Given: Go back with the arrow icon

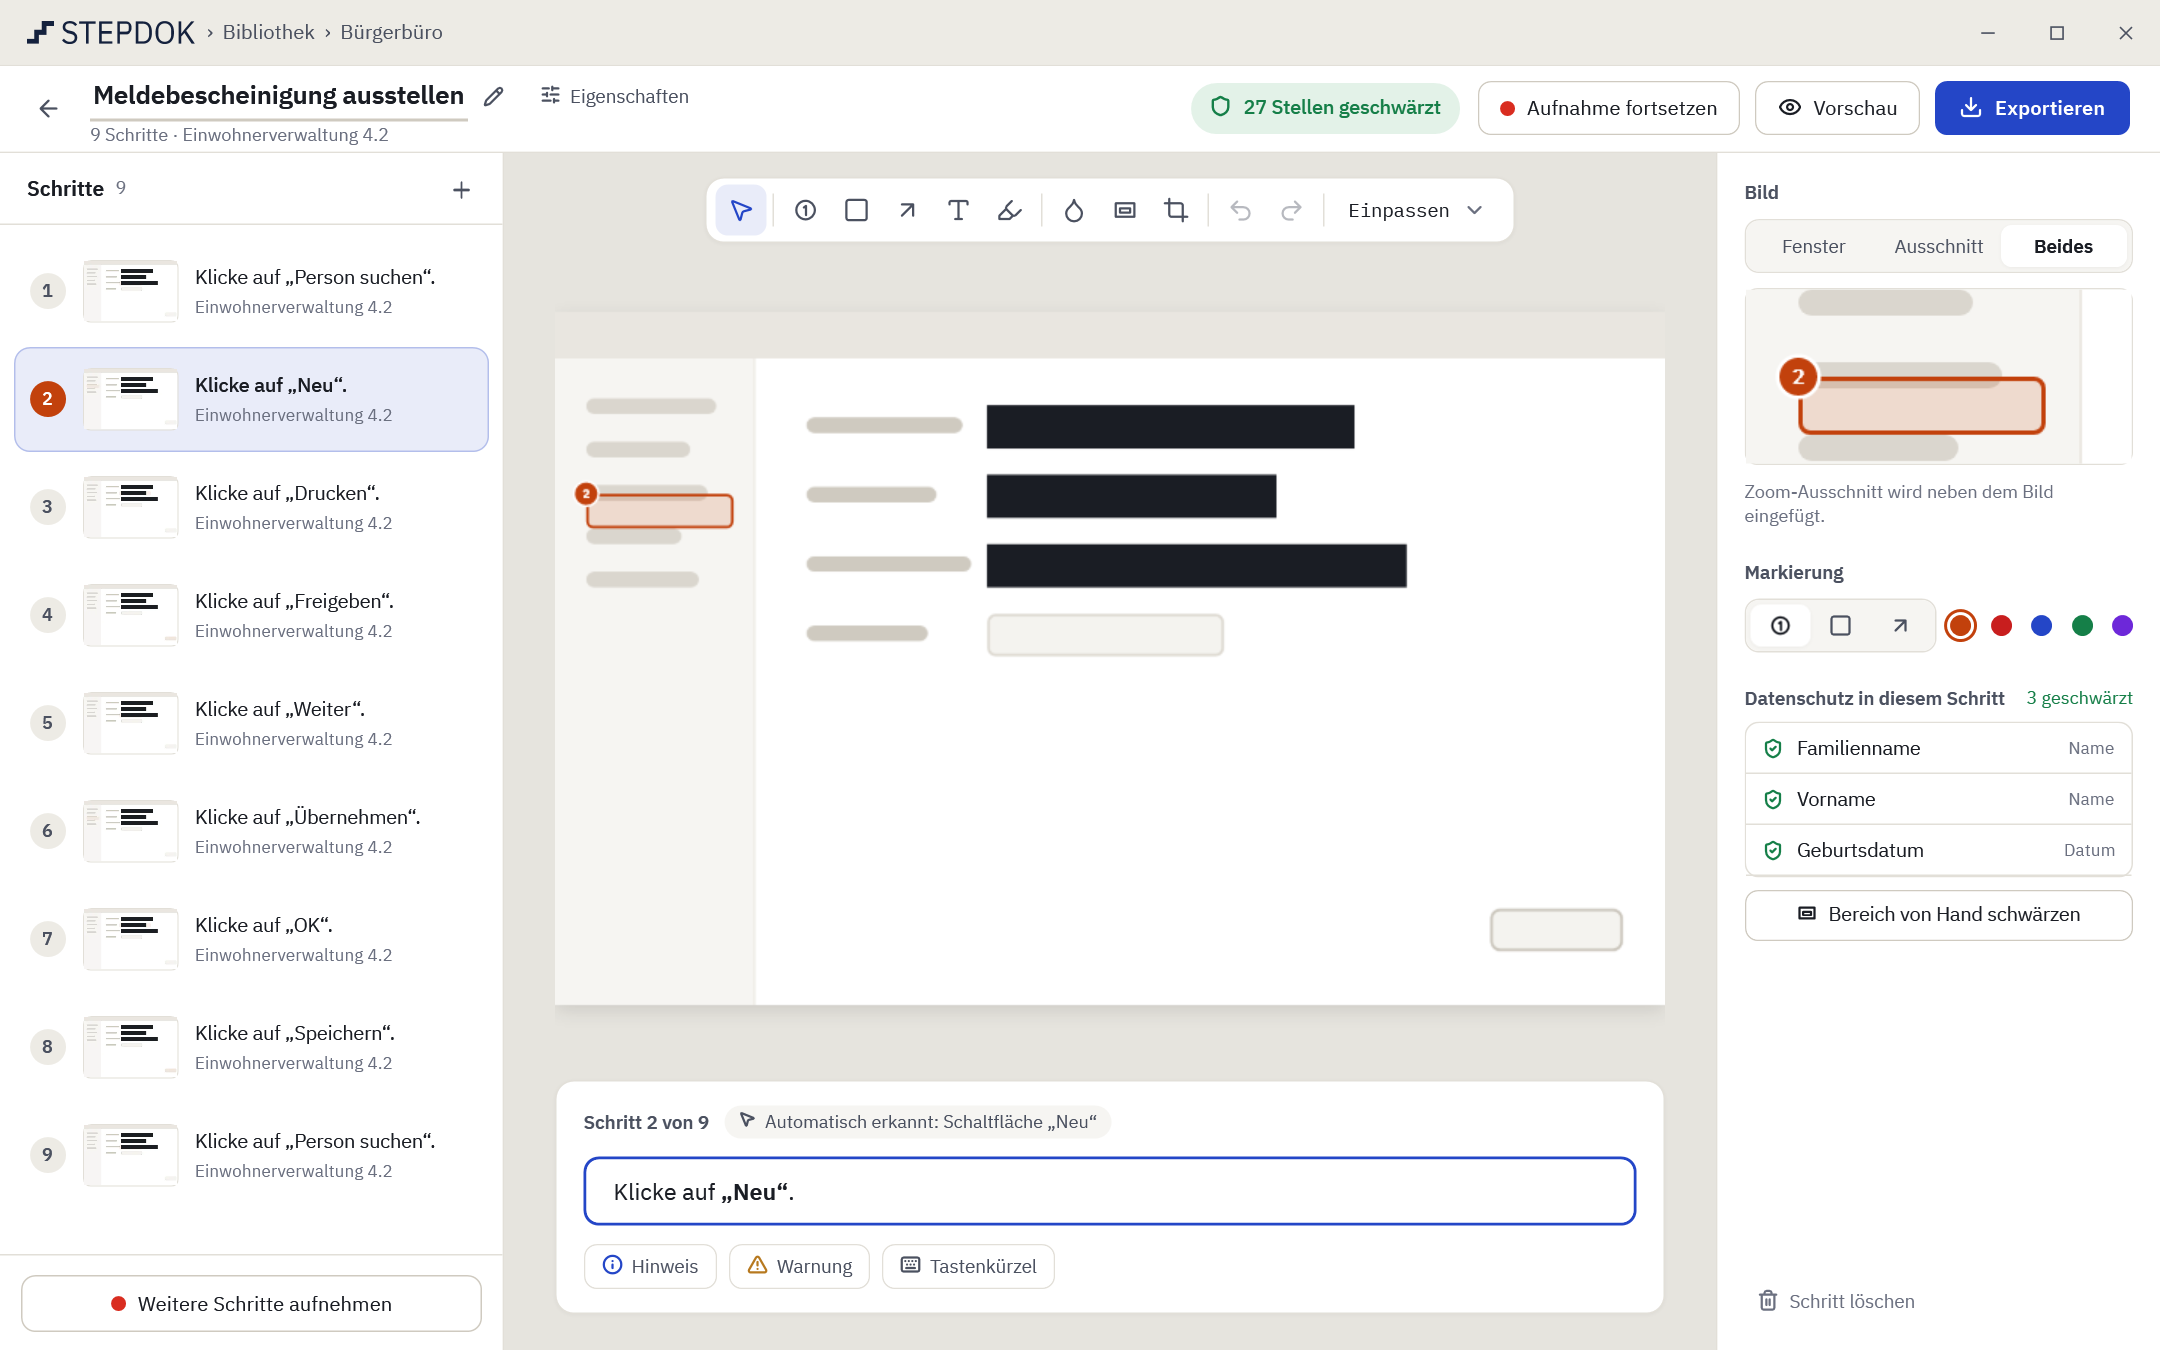Looking at the screenshot, I should pyautogui.click(x=48, y=108).
